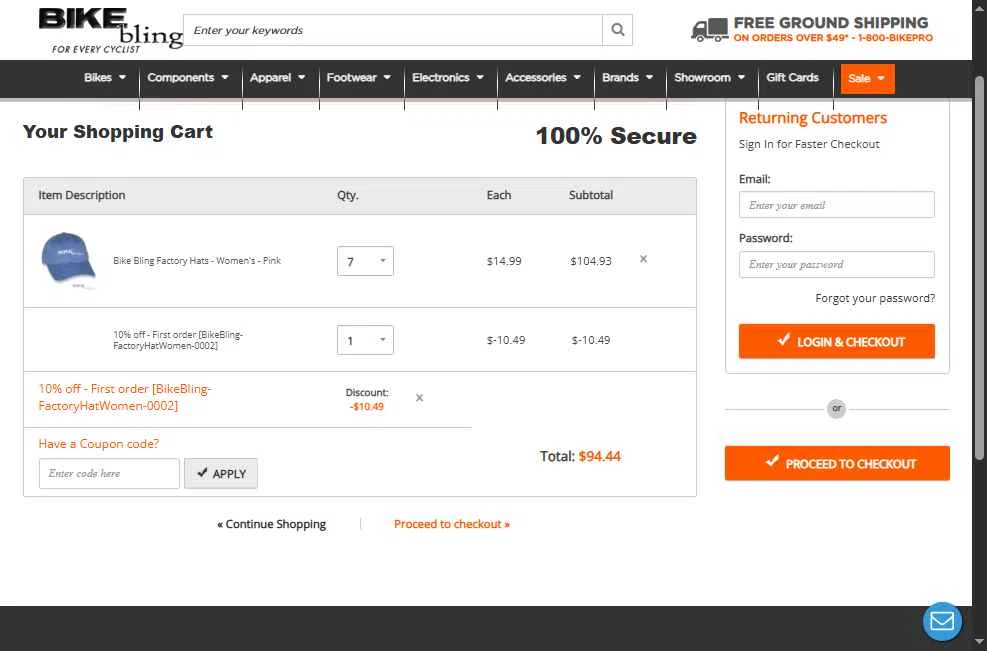Expand the Apparel menu
This screenshot has height=651, width=987.
coord(278,77)
